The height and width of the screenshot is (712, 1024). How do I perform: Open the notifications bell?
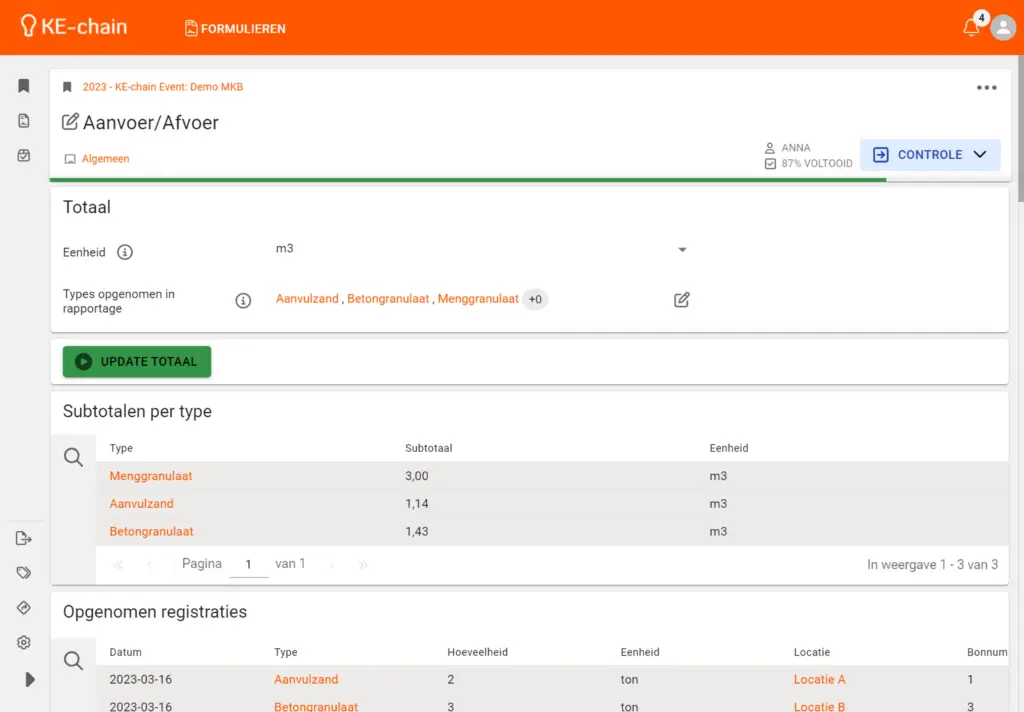(x=971, y=28)
